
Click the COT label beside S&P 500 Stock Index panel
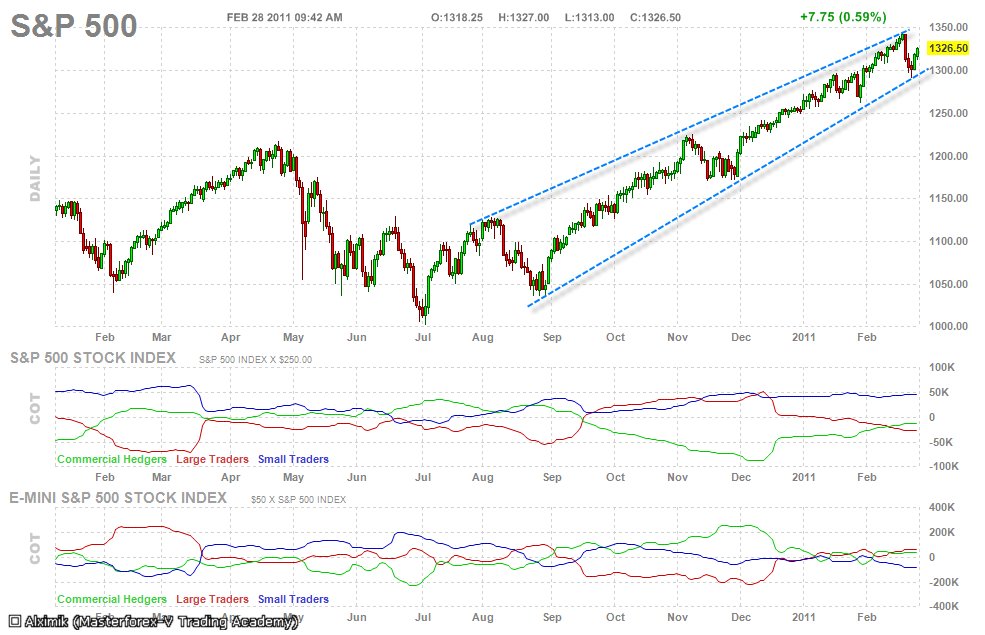pos(35,408)
